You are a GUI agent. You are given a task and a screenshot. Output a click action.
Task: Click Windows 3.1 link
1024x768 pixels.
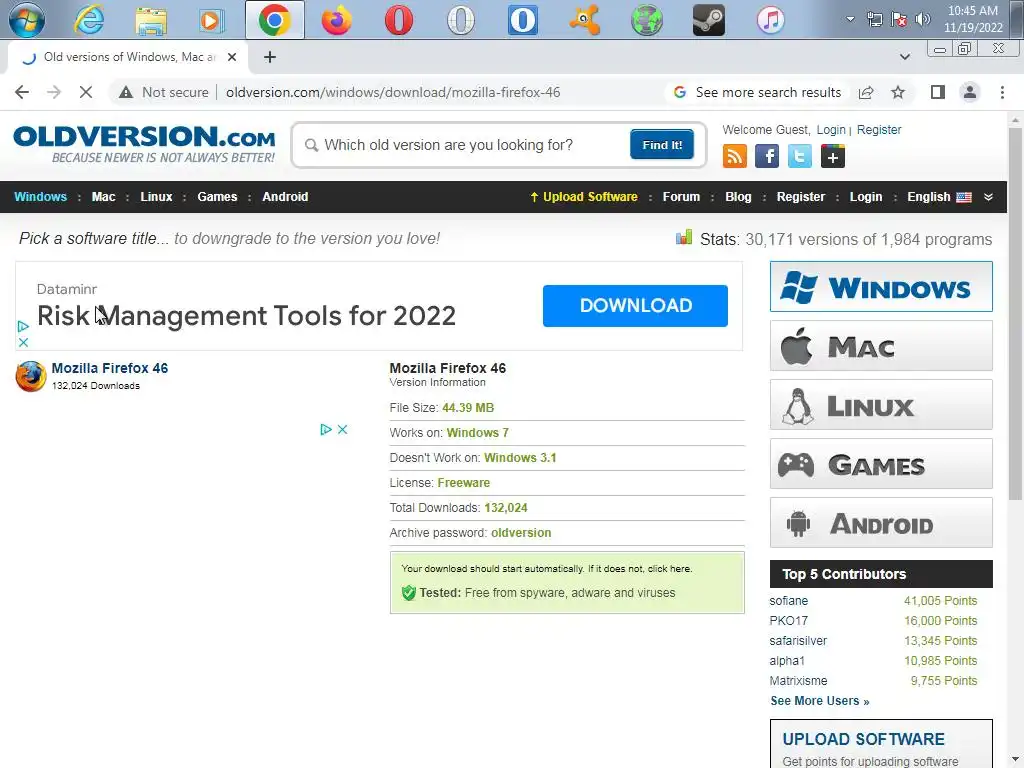[520, 458]
